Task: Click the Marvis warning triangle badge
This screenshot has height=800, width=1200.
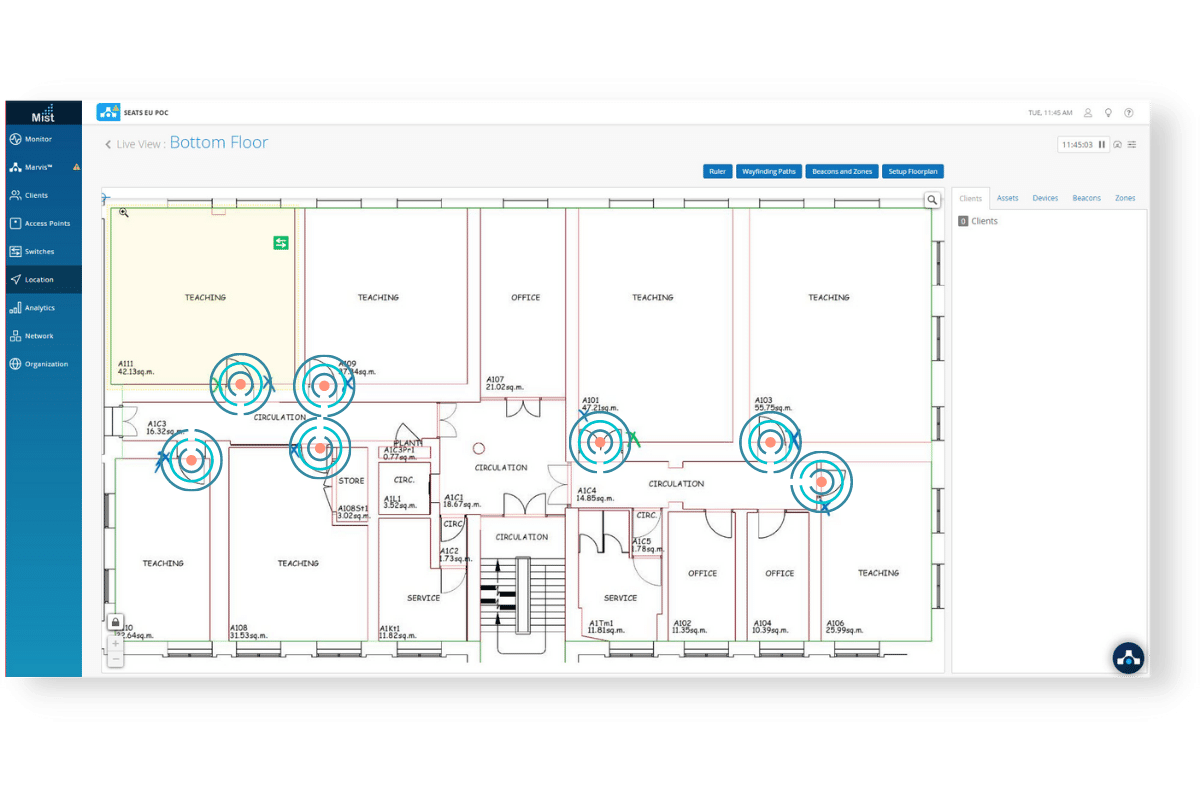Action: tap(76, 167)
